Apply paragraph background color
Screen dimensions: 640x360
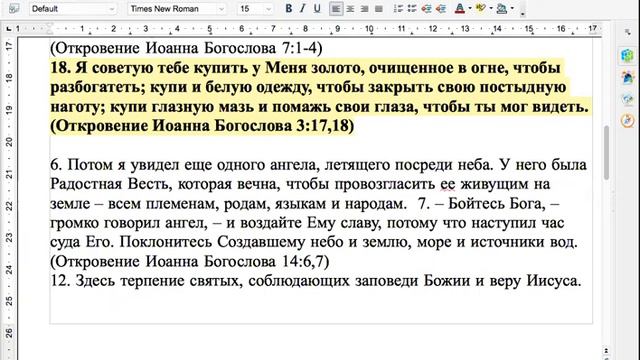502,9
